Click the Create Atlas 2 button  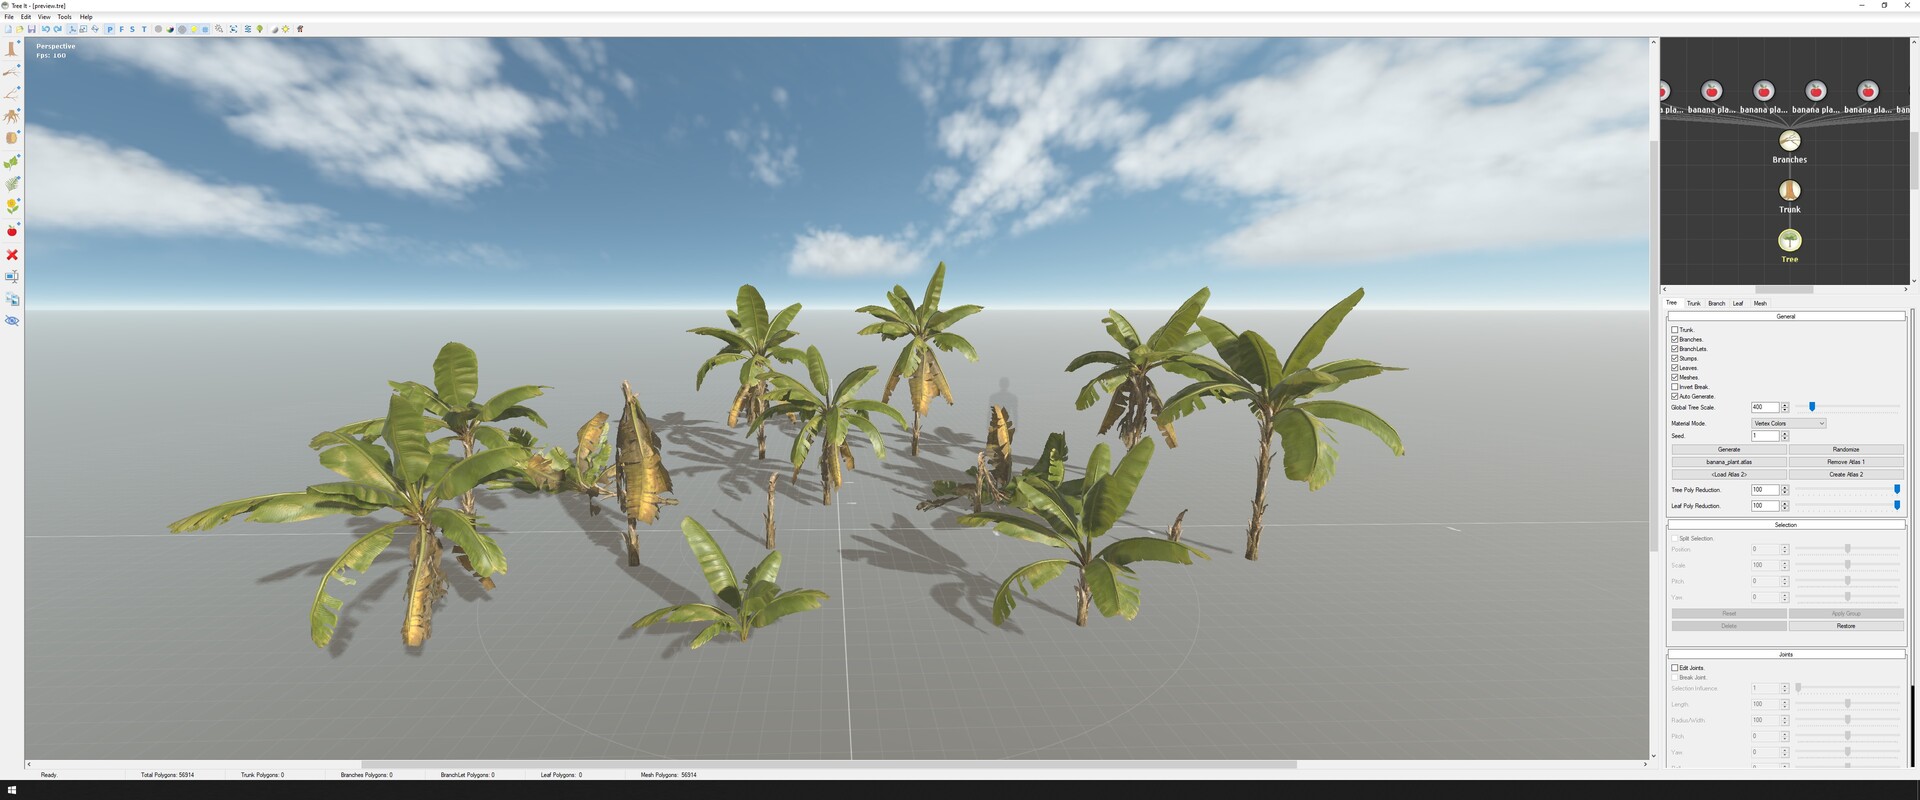tap(1846, 474)
